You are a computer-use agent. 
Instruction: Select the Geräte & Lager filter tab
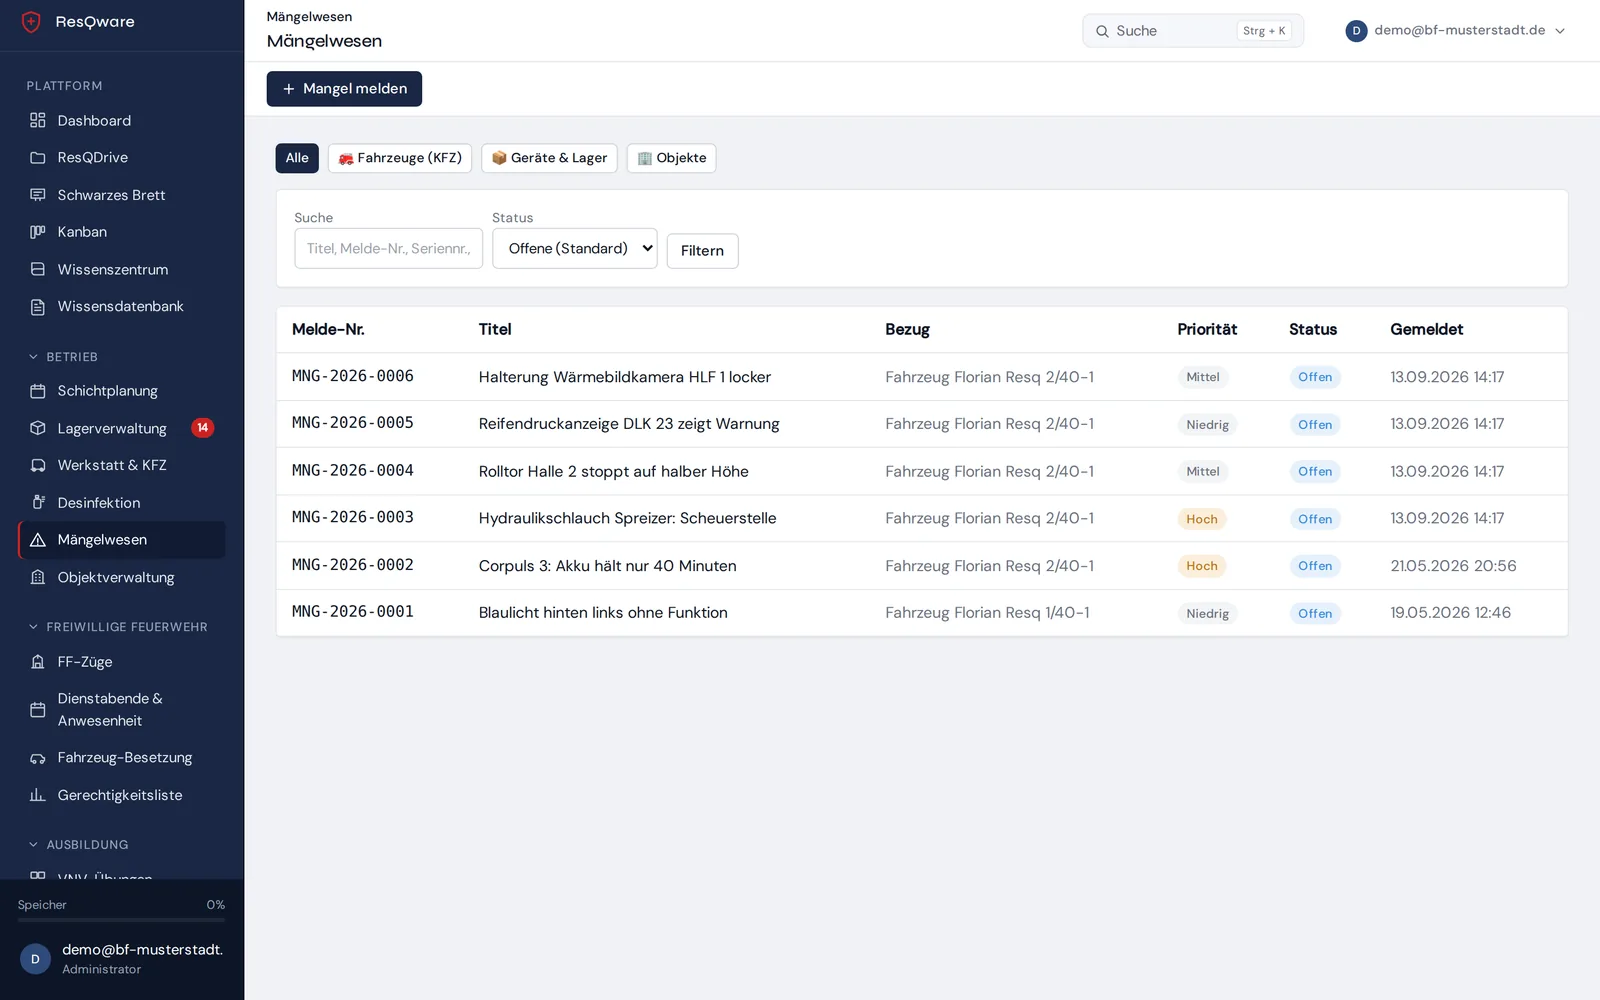549,158
